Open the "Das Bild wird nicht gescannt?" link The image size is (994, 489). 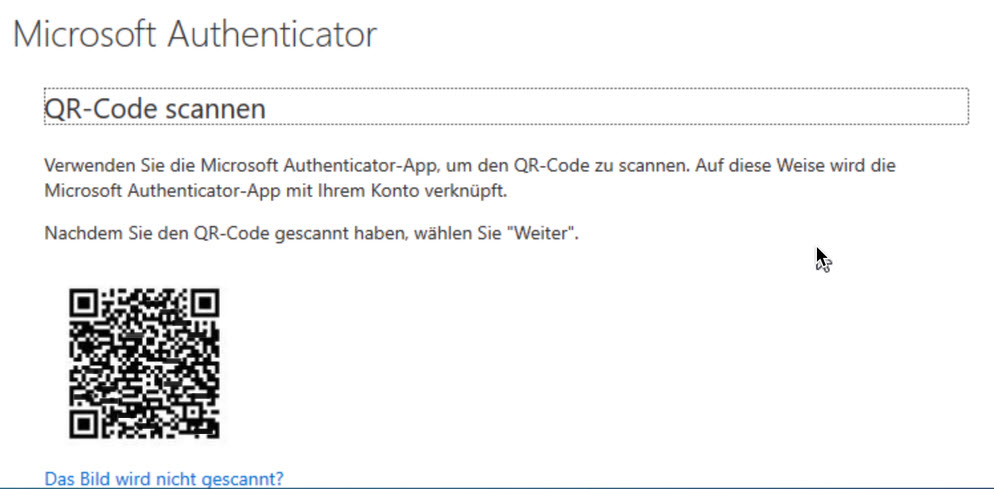164,478
